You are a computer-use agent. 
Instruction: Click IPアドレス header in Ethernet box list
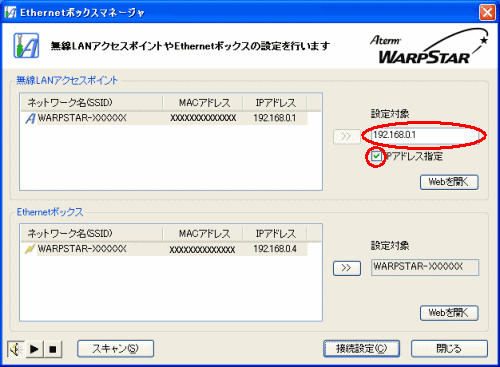(x=275, y=233)
